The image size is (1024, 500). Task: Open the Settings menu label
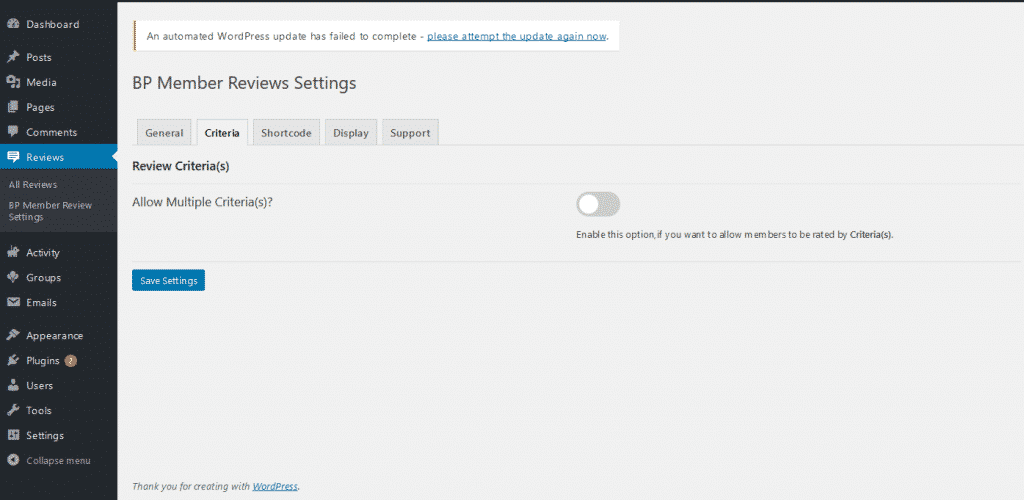tap(45, 435)
